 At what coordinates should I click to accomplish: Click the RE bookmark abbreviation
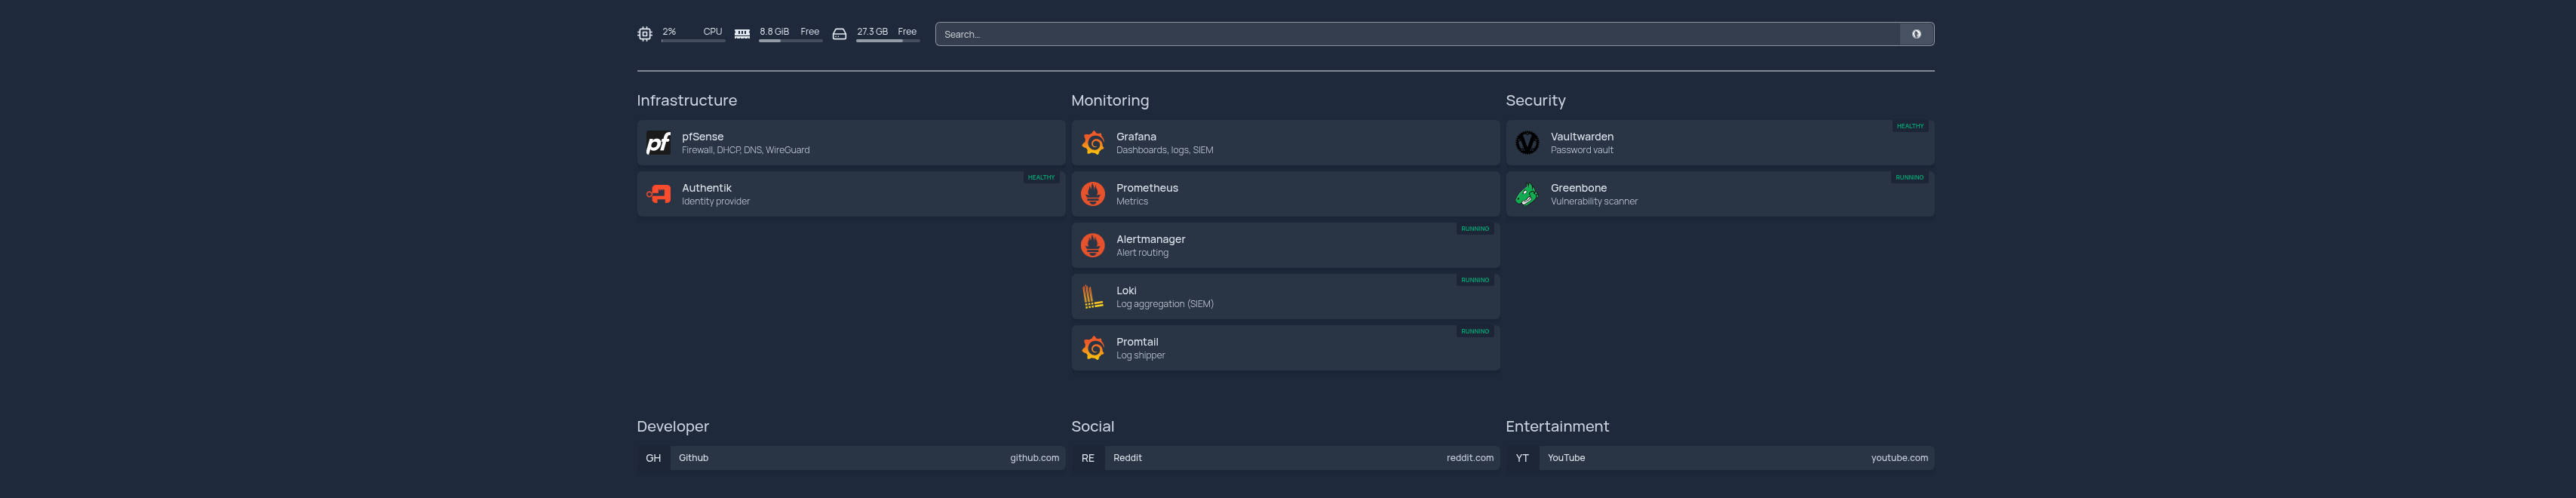[1088, 458]
